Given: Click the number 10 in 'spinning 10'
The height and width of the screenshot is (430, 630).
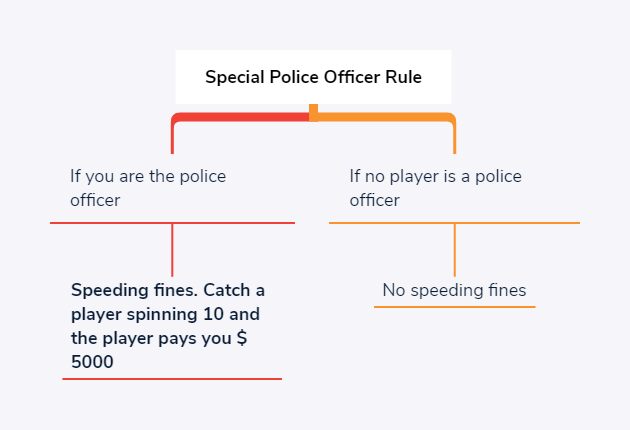Looking at the screenshot, I should (x=213, y=314).
